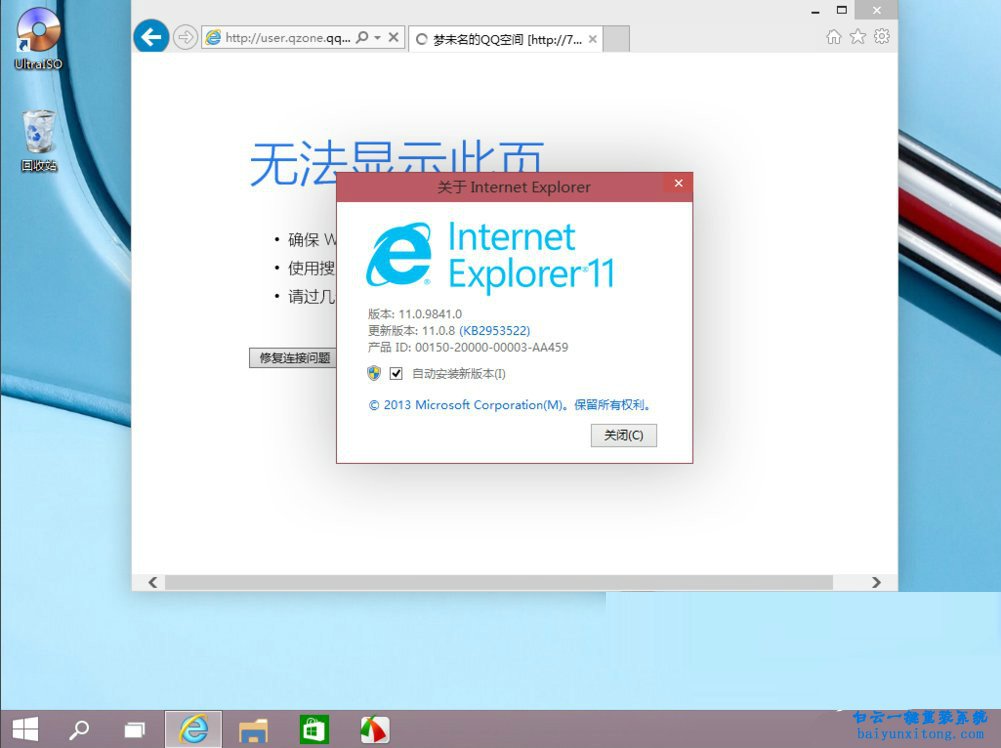
Task: Open the Tools gear icon
Action: [x=881, y=35]
